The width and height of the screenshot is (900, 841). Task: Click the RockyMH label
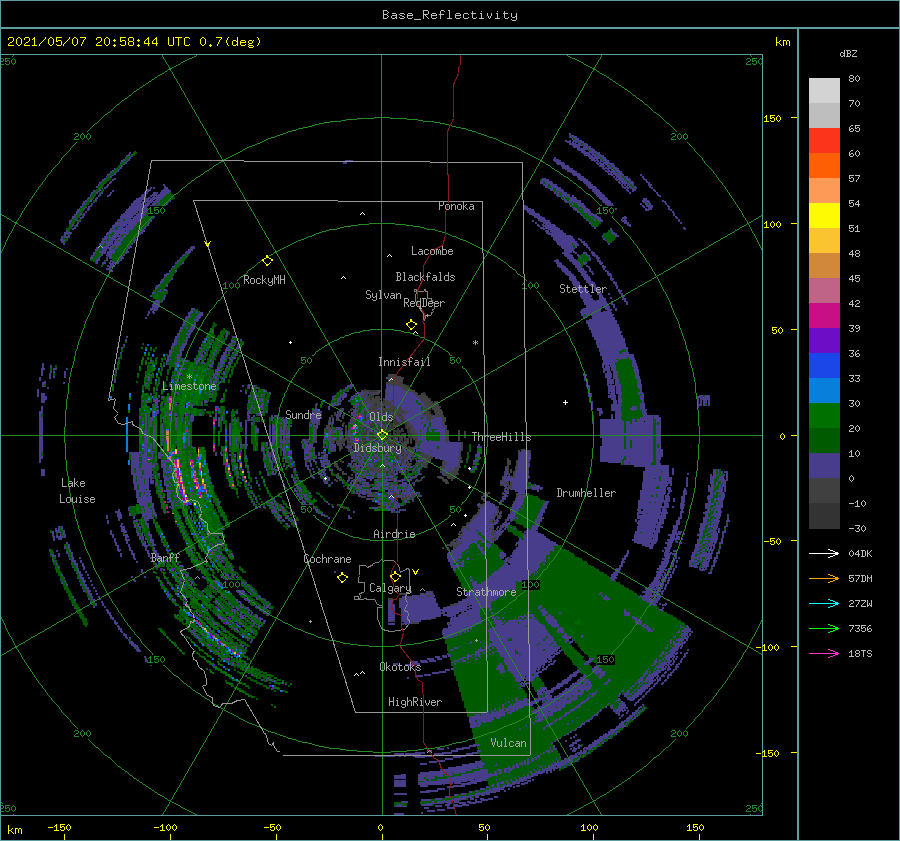point(264,280)
